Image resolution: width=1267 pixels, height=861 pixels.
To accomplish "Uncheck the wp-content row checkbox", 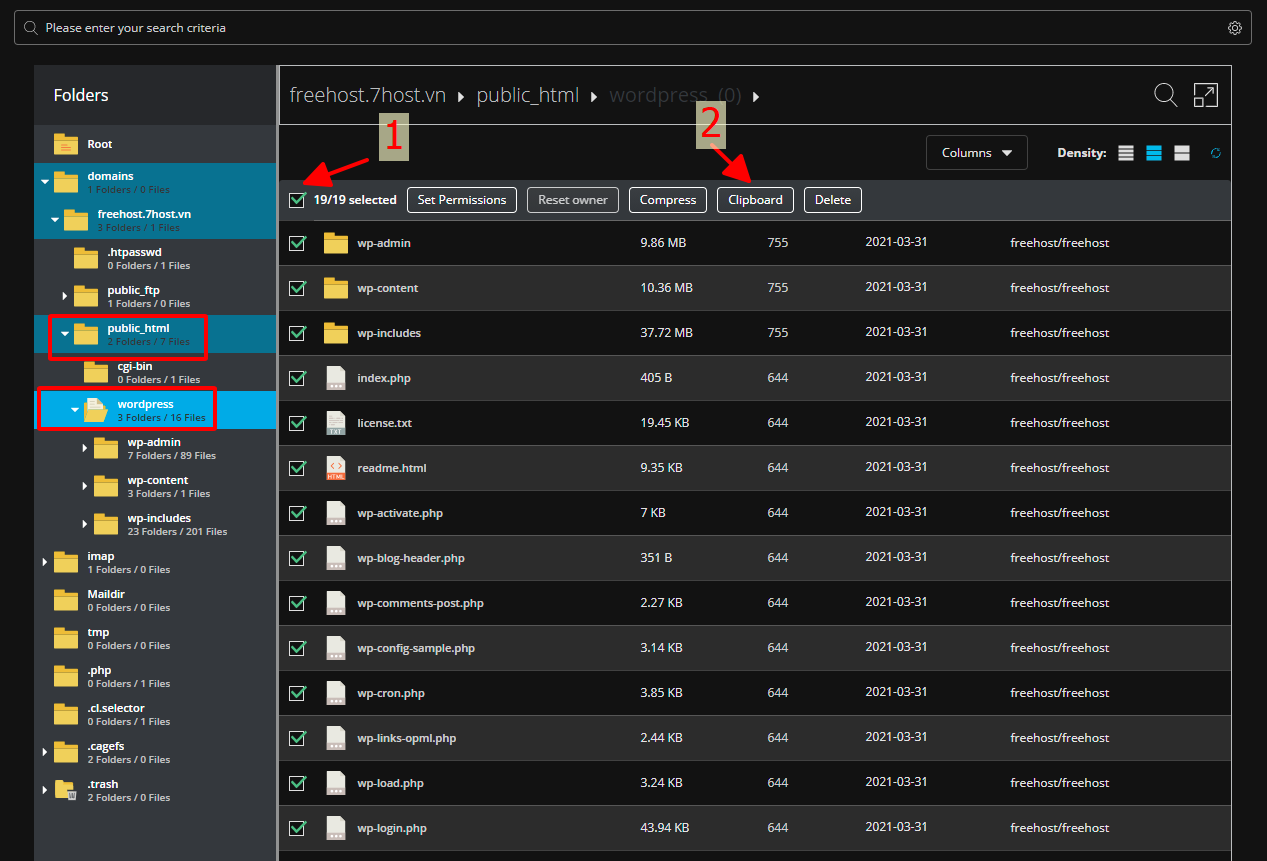I will pos(297,288).
